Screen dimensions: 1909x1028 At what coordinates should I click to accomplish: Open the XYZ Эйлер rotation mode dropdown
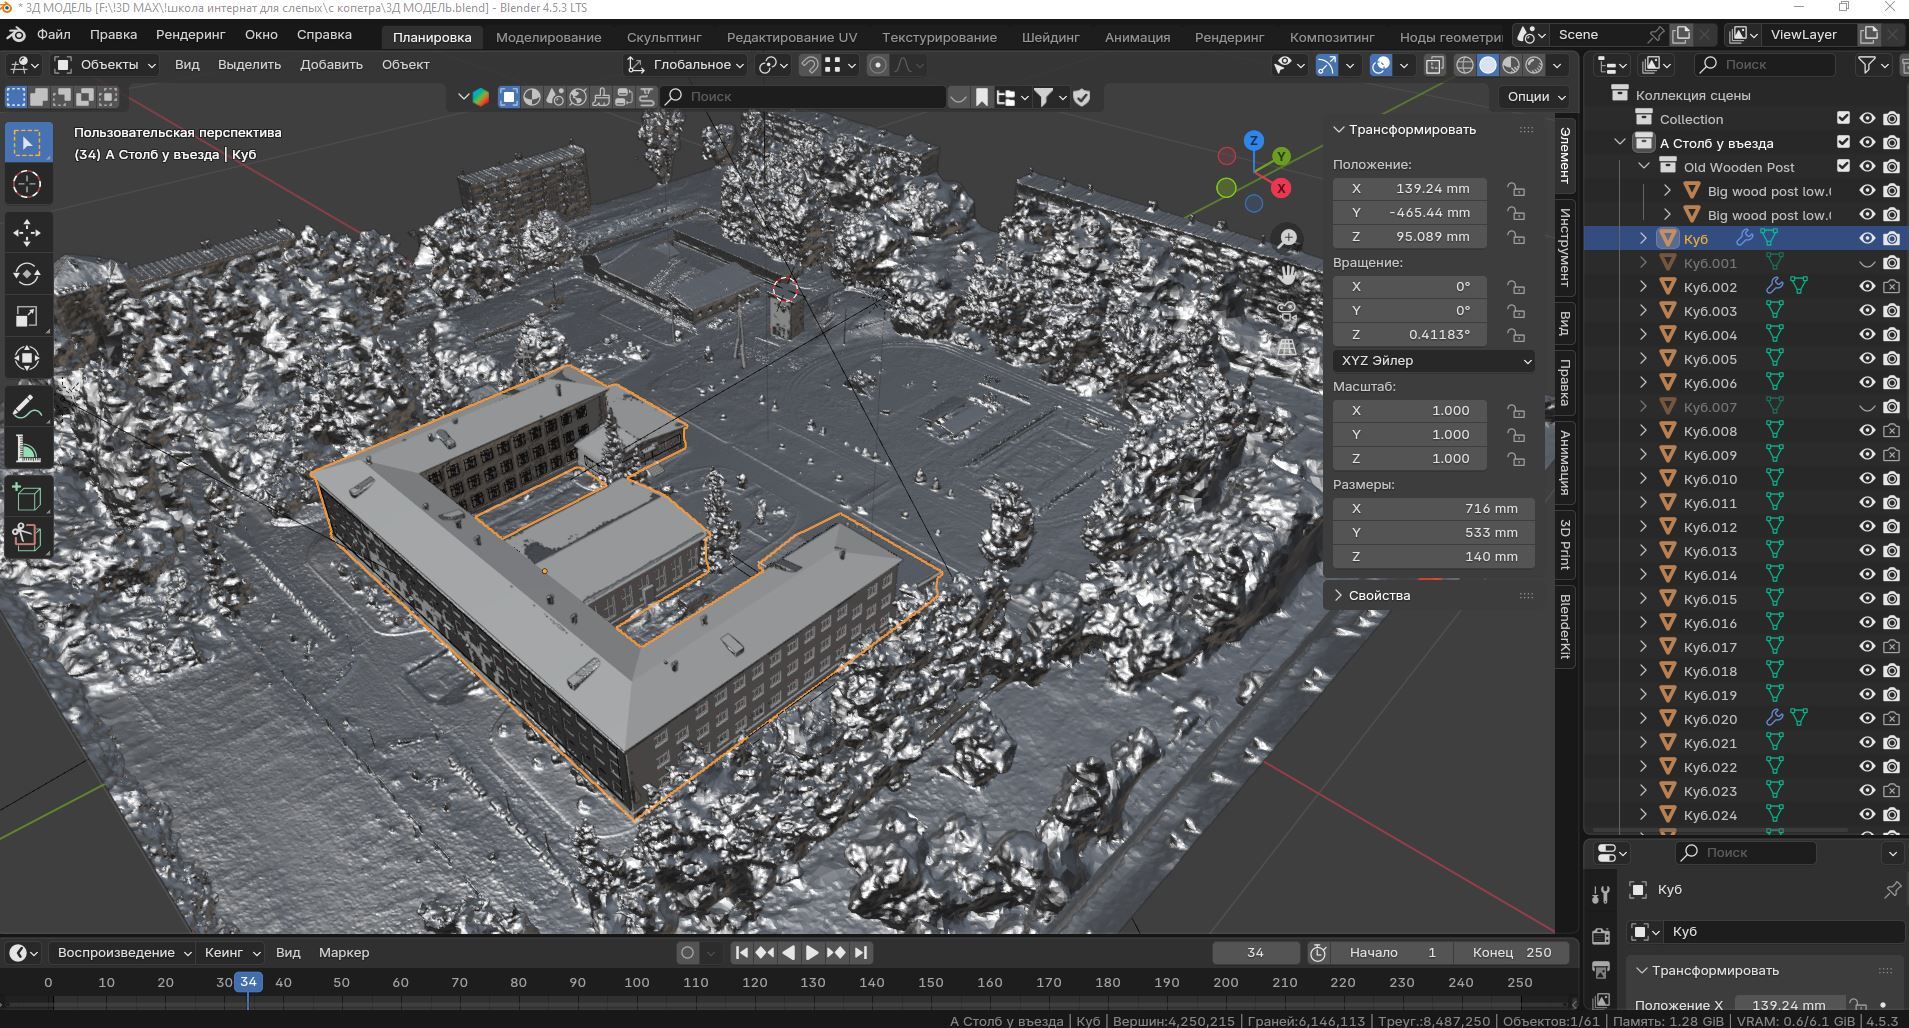tap(1433, 361)
